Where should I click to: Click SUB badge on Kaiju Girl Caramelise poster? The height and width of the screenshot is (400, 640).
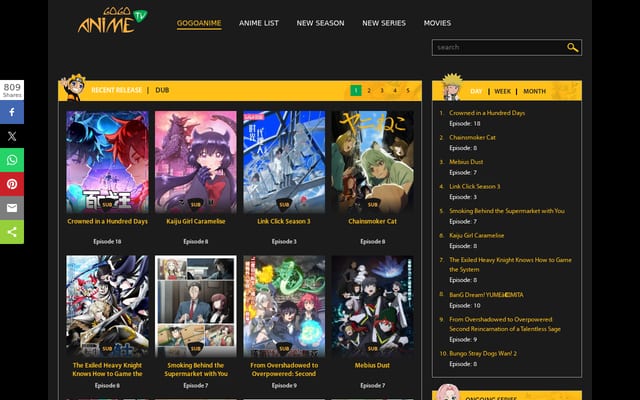[196, 204]
